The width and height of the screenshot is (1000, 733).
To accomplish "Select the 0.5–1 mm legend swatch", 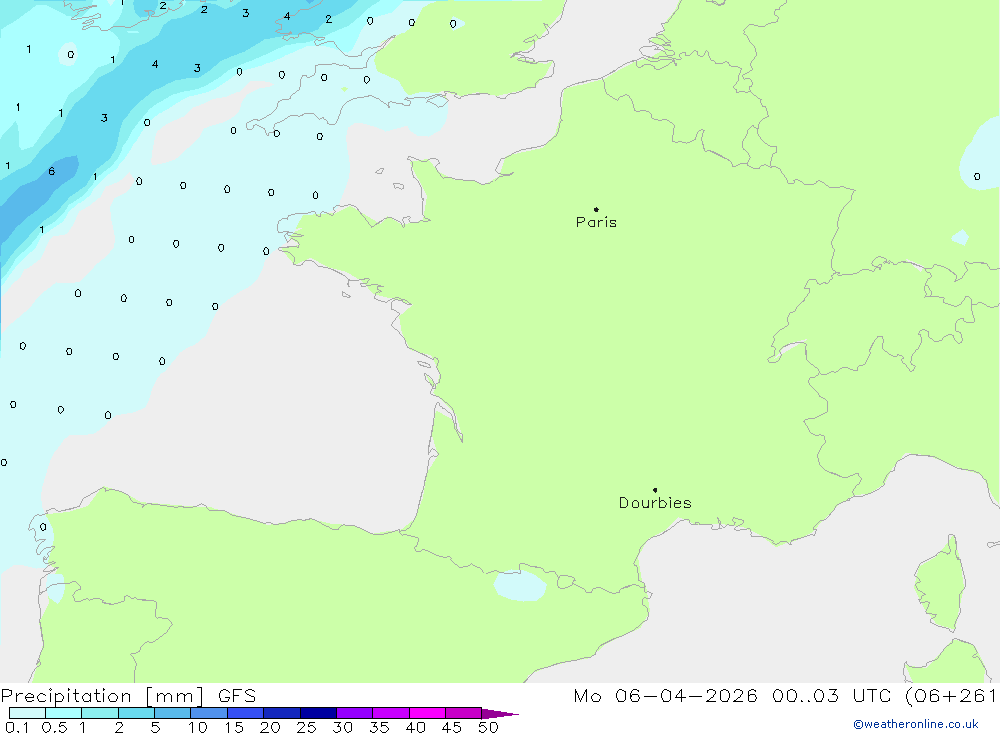I will pos(64,713).
